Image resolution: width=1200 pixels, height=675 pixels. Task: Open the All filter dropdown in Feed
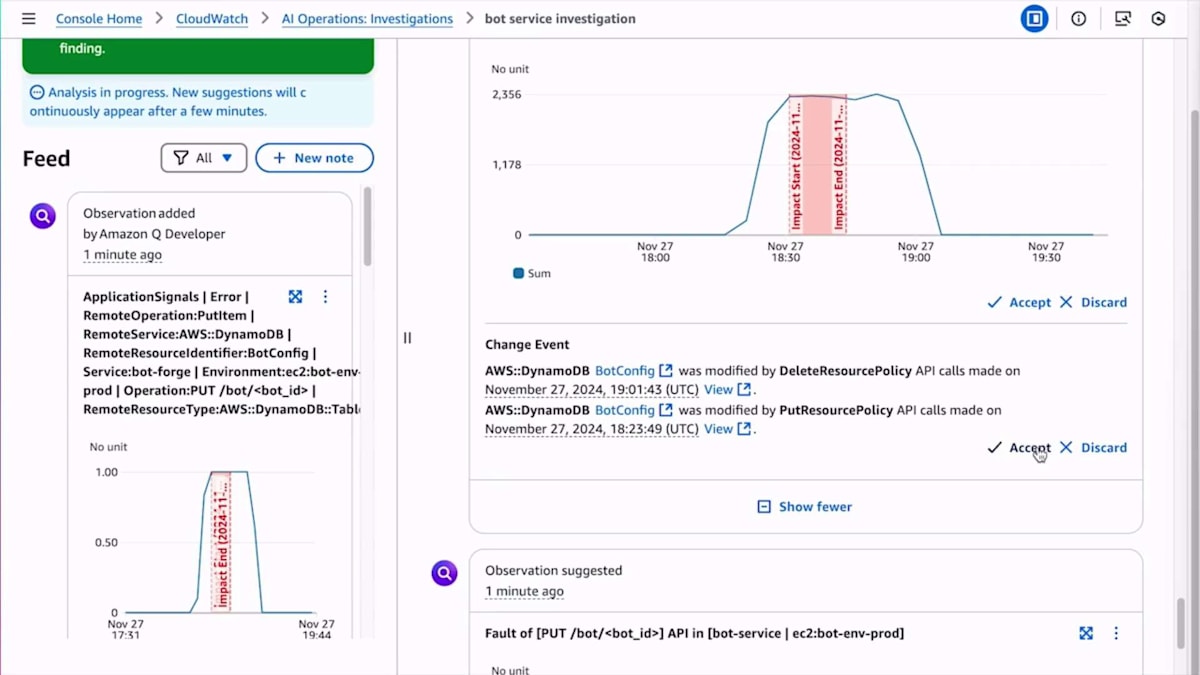tap(204, 158)
